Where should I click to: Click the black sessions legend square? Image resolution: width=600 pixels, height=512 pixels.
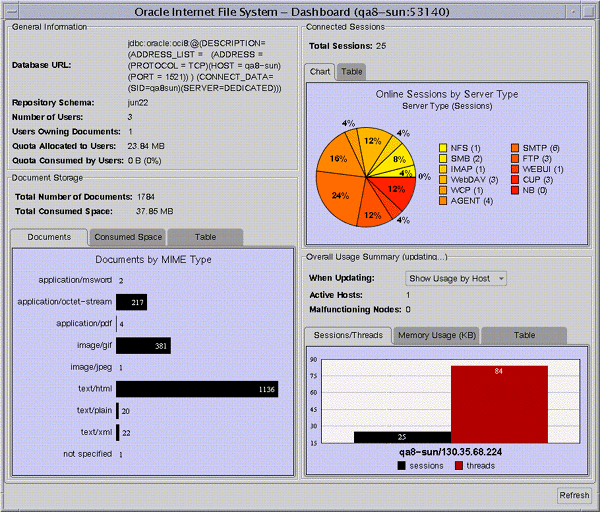401,466
